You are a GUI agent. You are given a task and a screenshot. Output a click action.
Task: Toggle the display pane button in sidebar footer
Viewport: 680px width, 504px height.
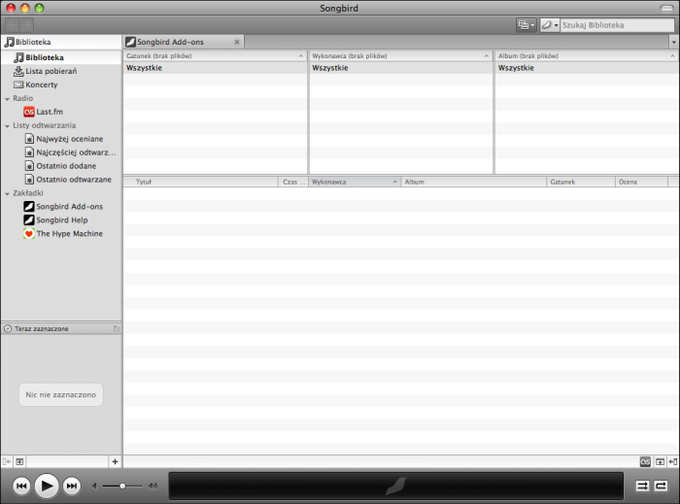click(20, 461)
